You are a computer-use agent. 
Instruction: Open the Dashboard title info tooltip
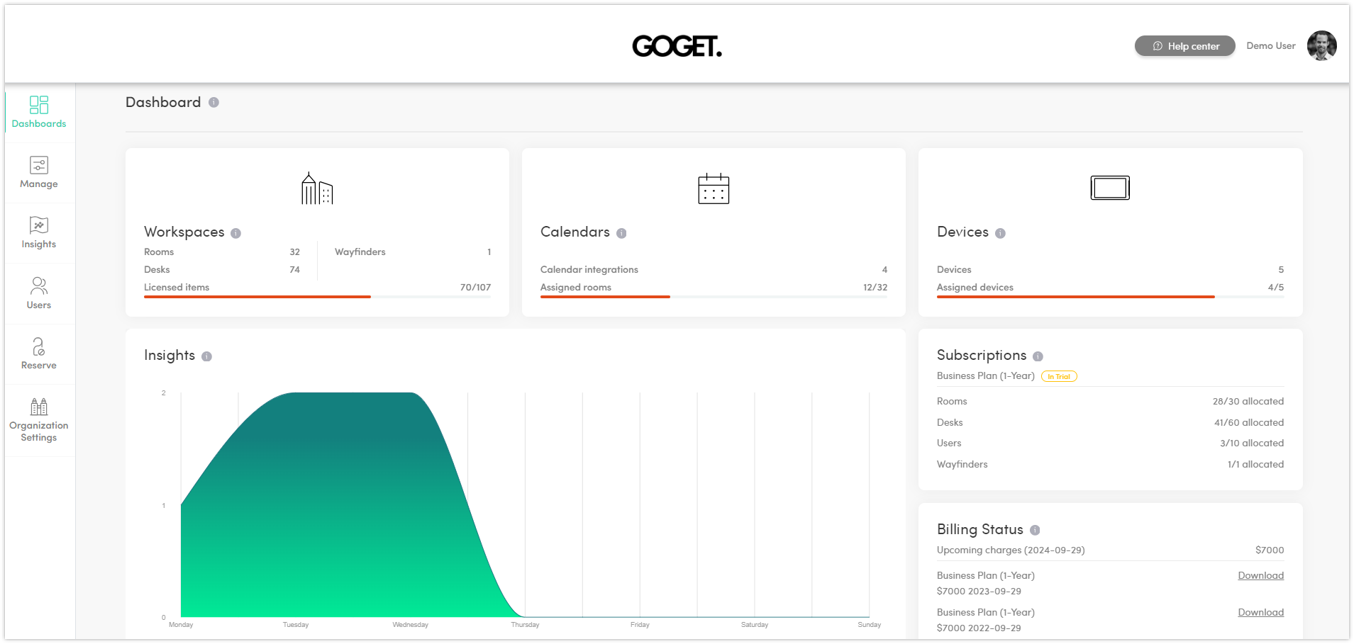click(x=213, y=101)
